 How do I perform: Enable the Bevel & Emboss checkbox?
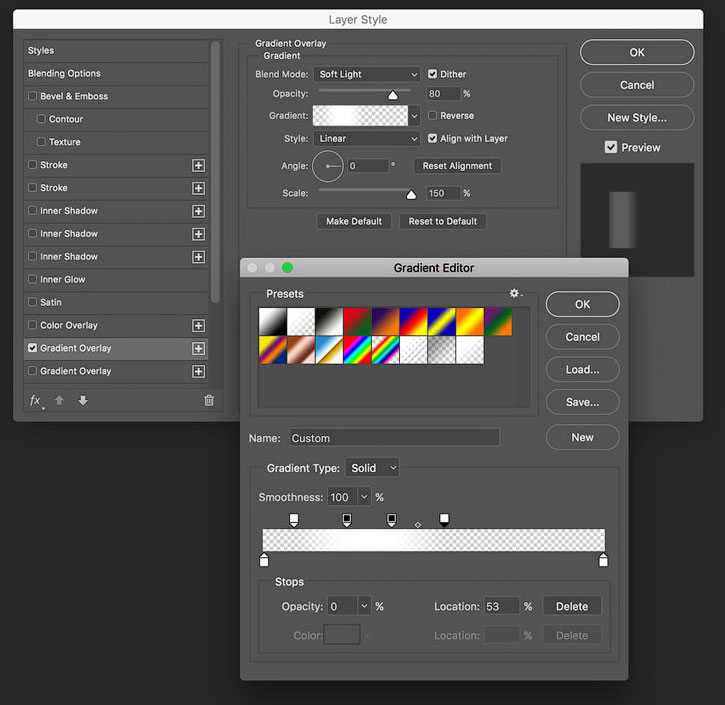pos(32,96)
